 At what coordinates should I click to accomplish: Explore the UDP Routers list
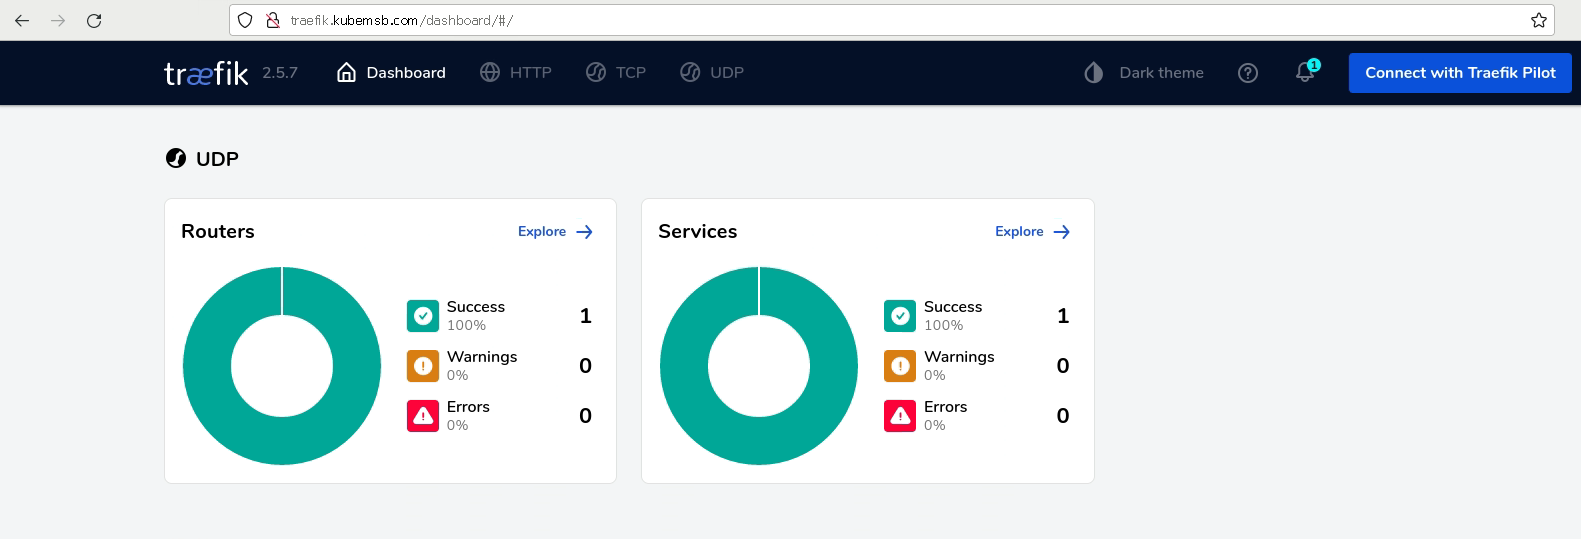coord(555,232)
